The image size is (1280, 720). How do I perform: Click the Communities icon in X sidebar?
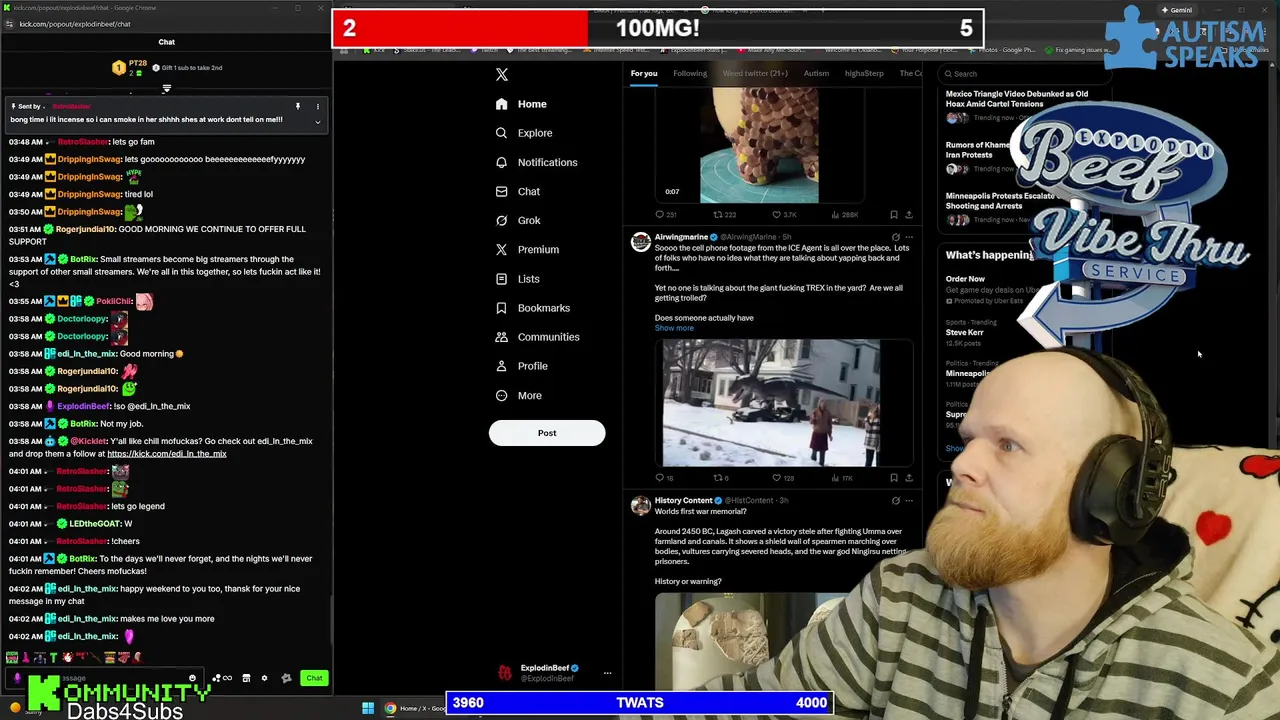click(501, 337)
